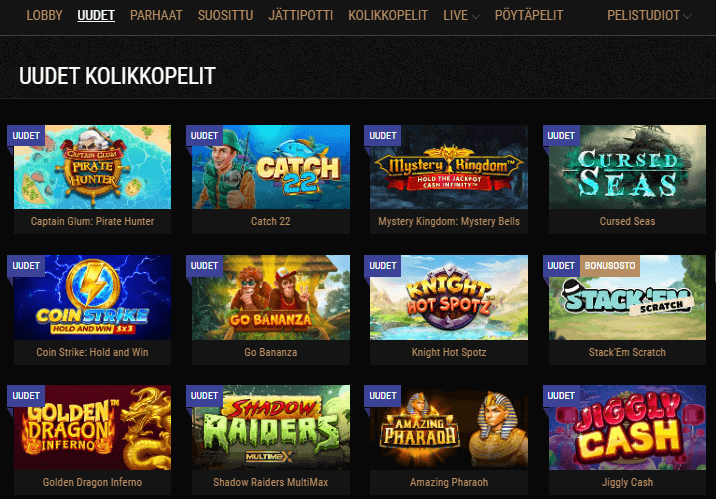Launch the Jiggly Cash game
The width and height of the screenshot is (716, 499).
coord(627,428)
